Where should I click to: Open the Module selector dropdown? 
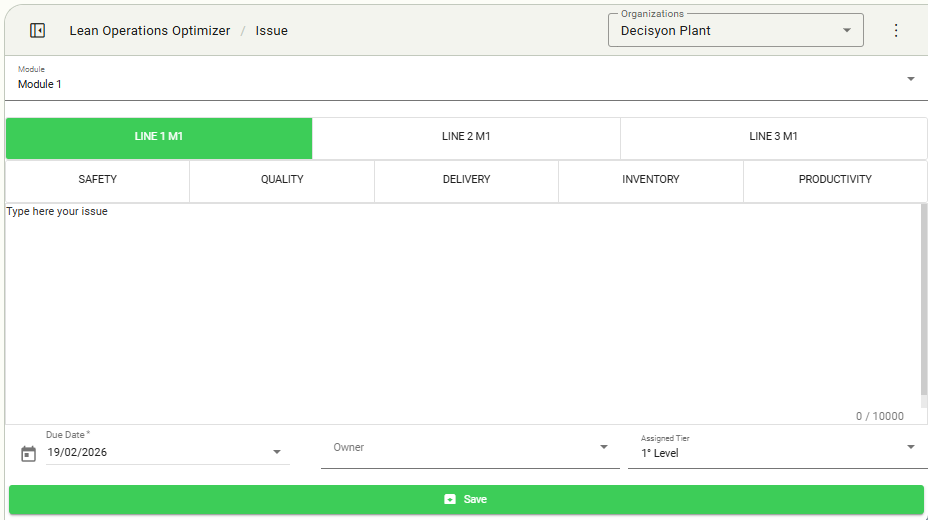coord(910,80)
